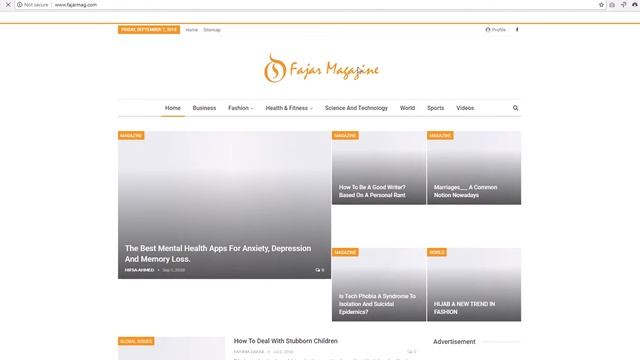Visit the Facebook icon in top bar
The image size is (640, 360).
[x=517, y=30]
